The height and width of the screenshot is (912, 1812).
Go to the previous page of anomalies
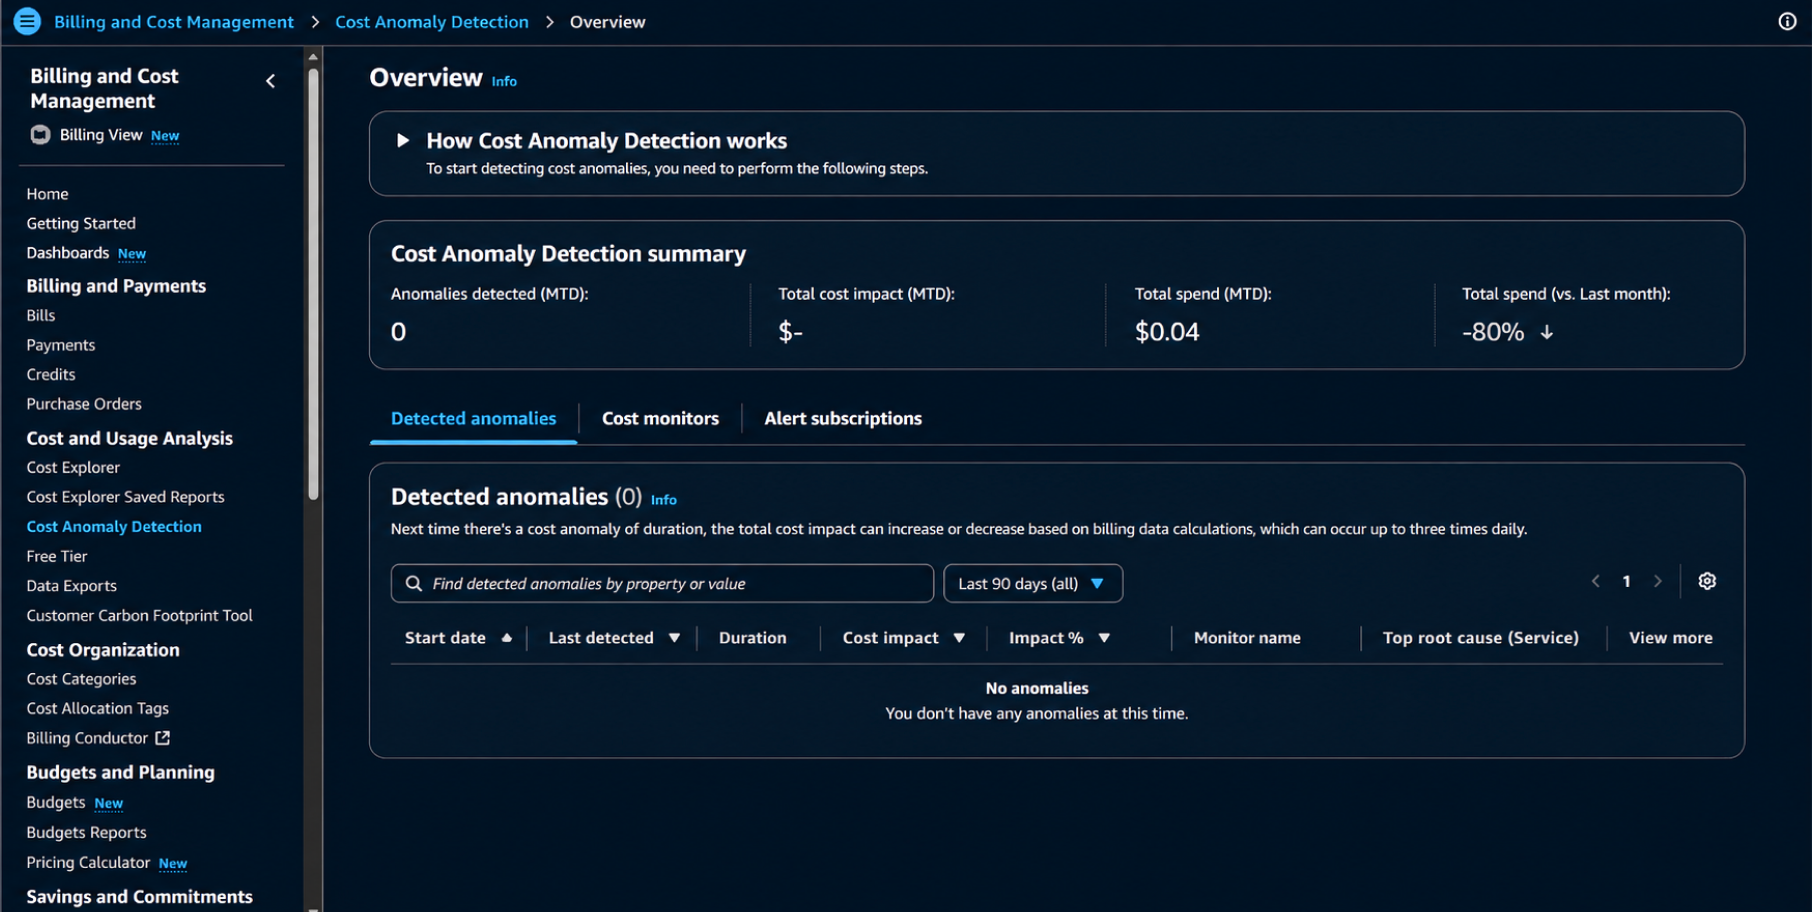[1596, 581]
